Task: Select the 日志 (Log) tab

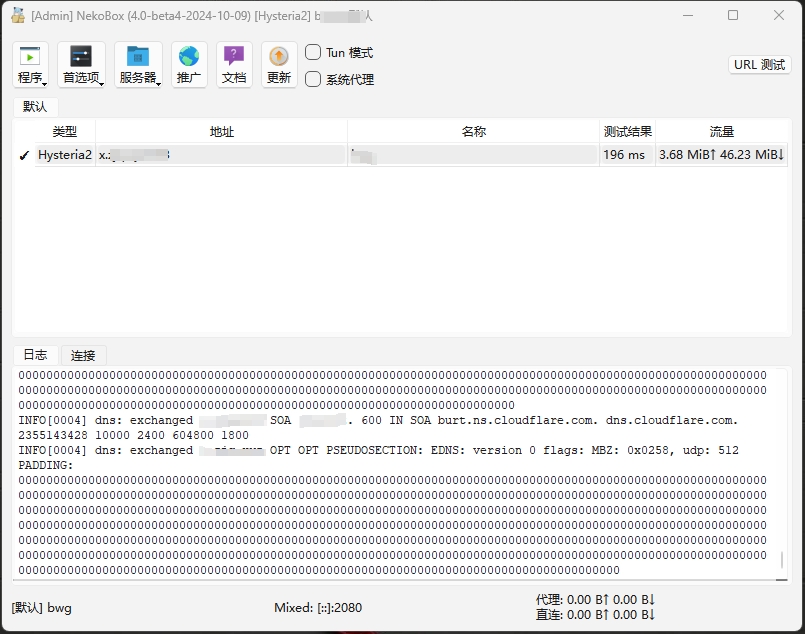Action: pos(35,355)
